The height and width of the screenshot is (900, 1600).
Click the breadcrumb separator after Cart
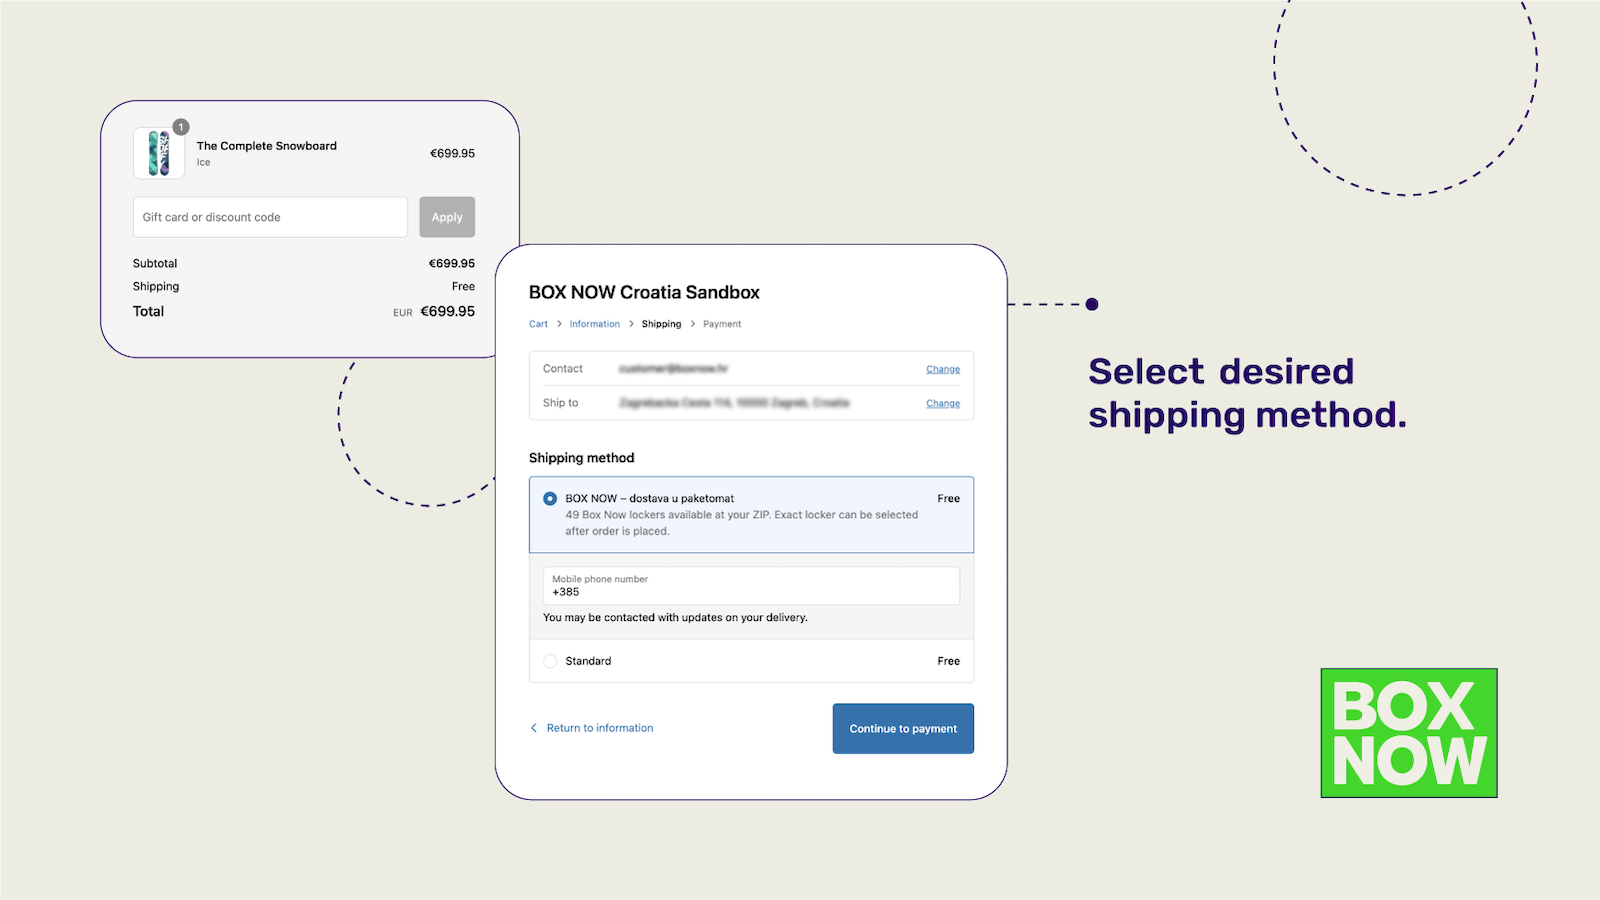coord(557,323)
